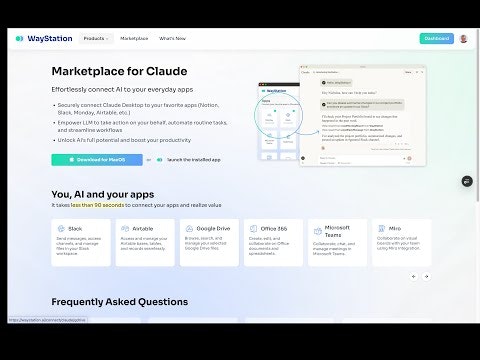The width and height of the screenshot is (480, 360).
Task: Open the user profile avatar
Action: (x=463, y=39)
